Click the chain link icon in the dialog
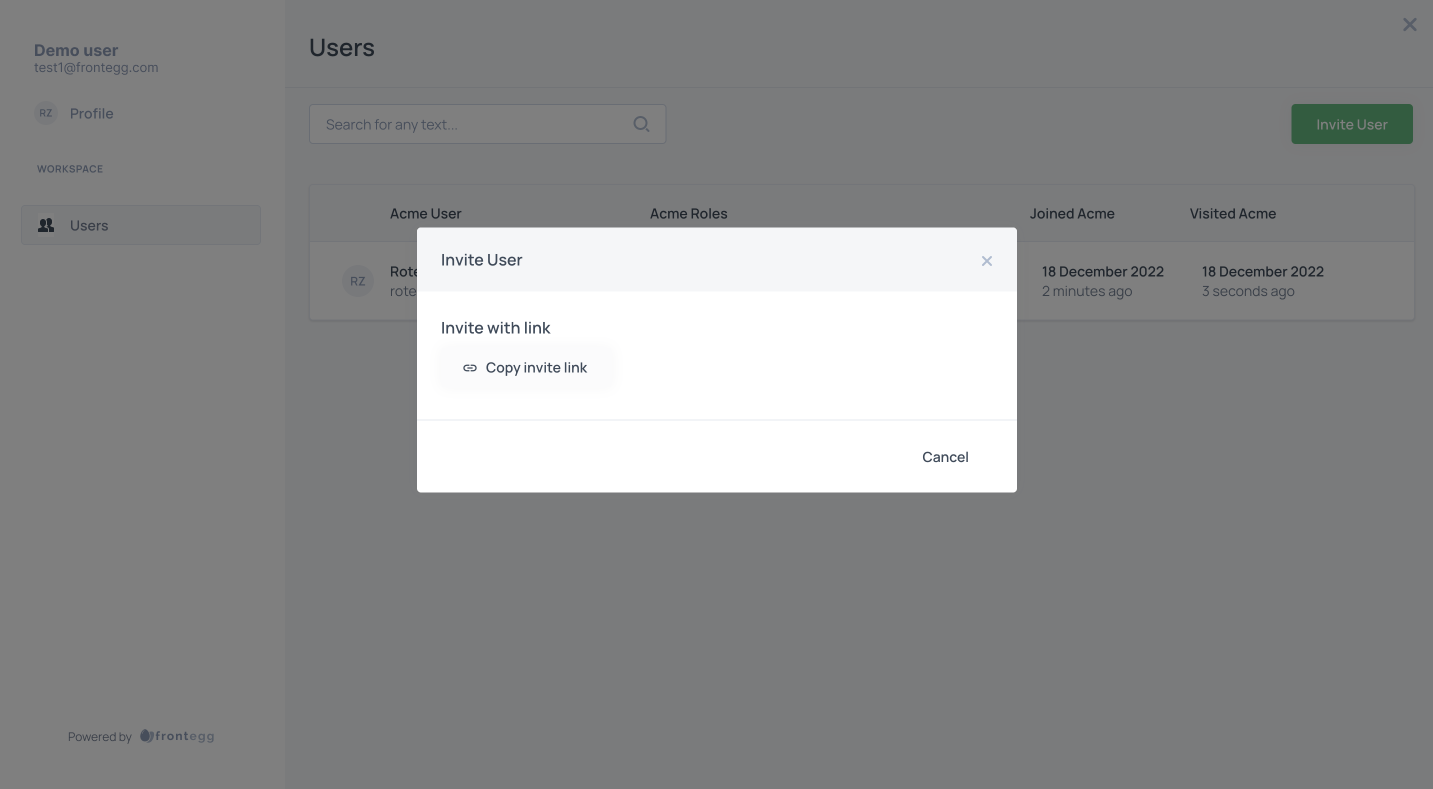1433x789 pixels. (470, 368)
